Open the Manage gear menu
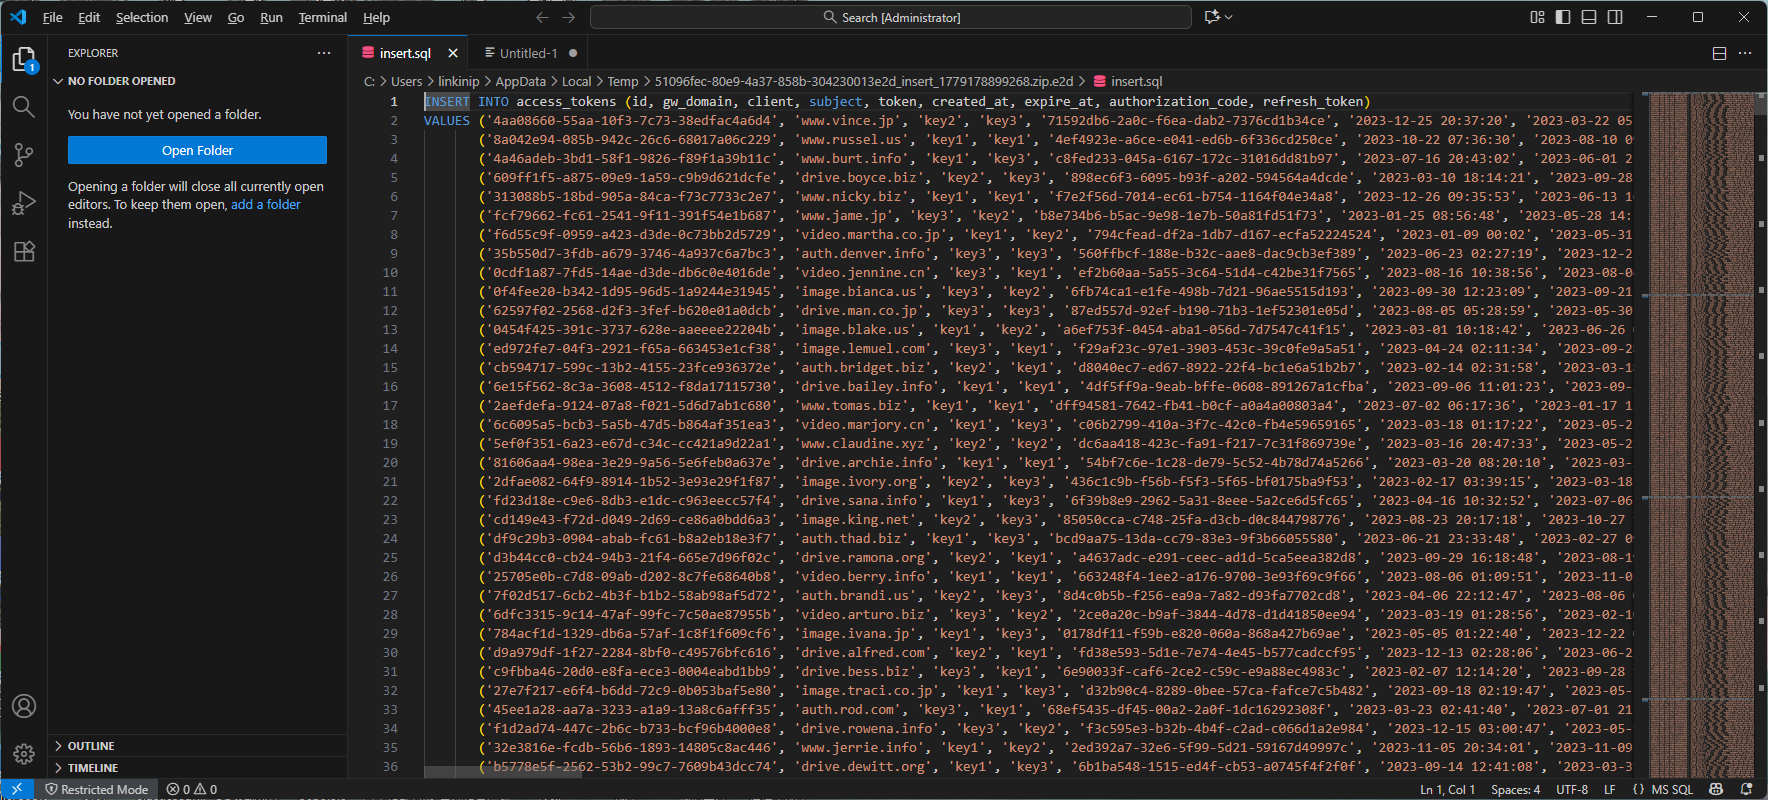This screenshot has width=1768, height=800. pyautogui.click(x=24, y=754)
